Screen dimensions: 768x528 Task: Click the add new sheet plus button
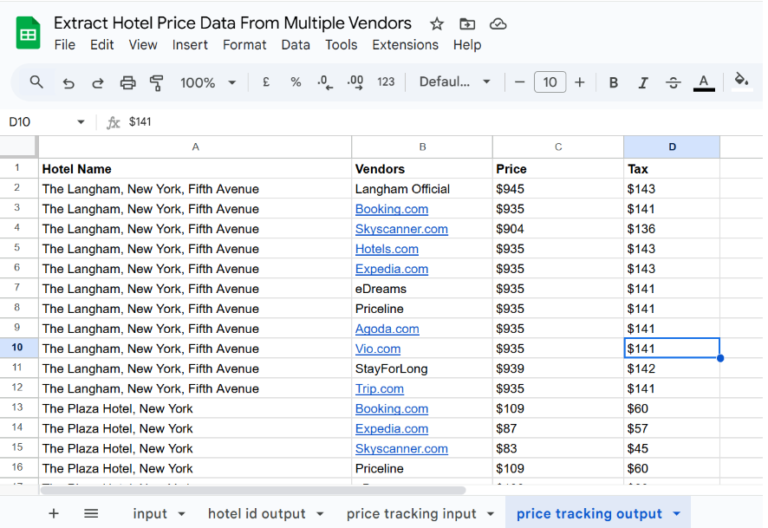(54, 514)
